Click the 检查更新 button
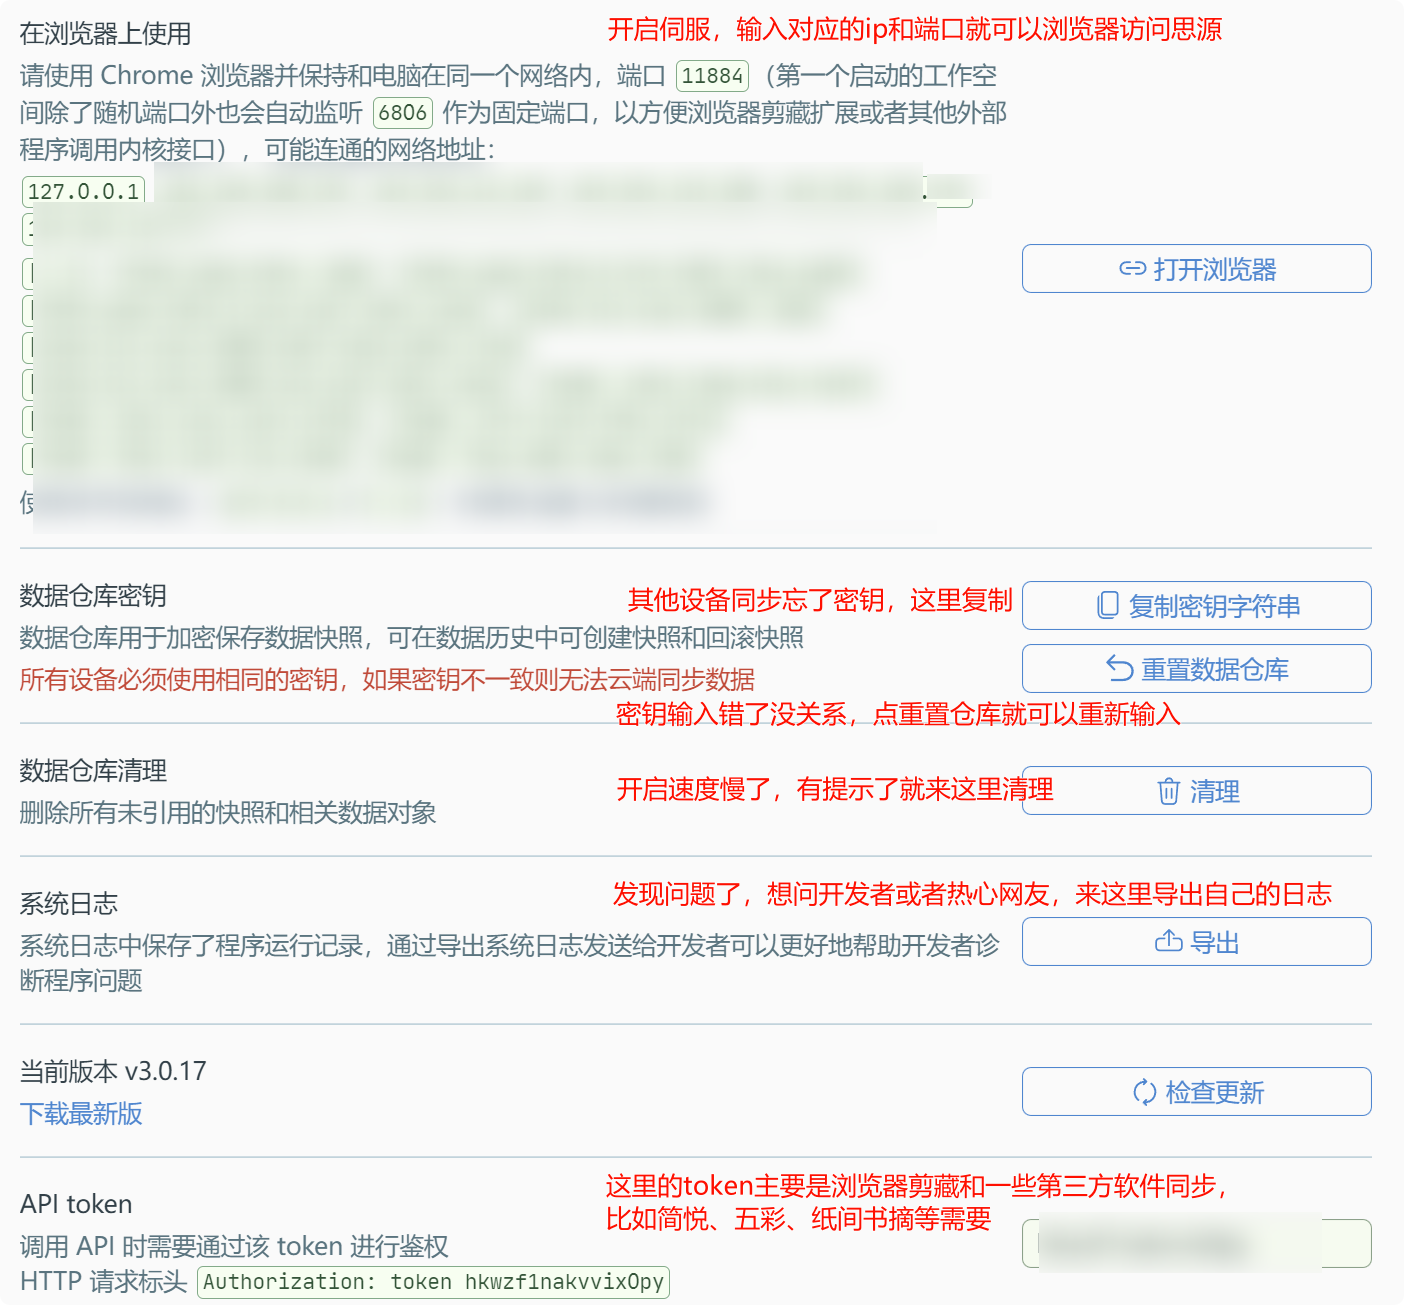The width and height of the screenshot is (1404, 1305). tap(1196, 1092)
